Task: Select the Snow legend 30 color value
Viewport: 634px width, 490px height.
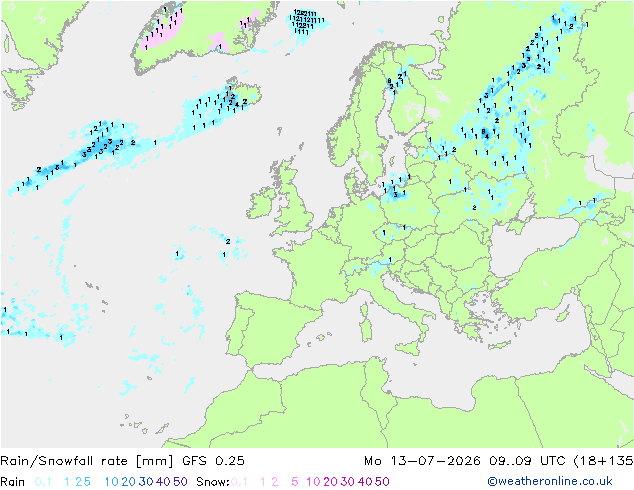Action: tap(348, 482)
